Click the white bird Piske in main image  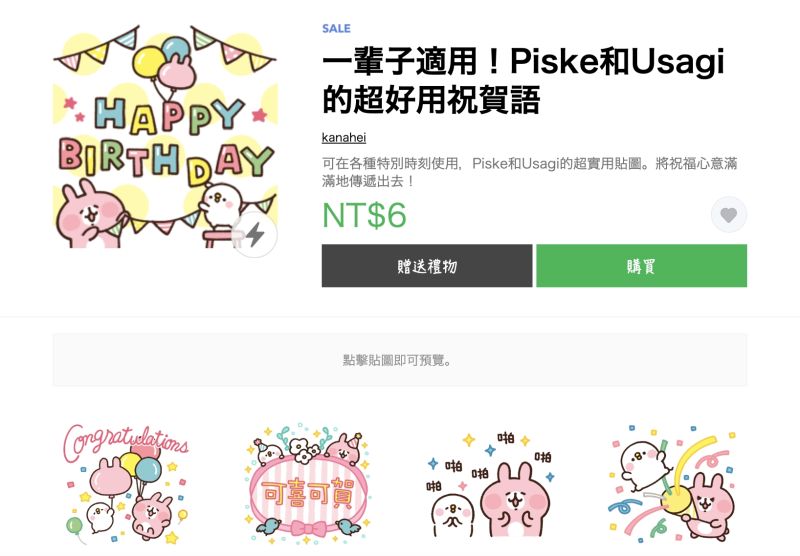point(219,205)
